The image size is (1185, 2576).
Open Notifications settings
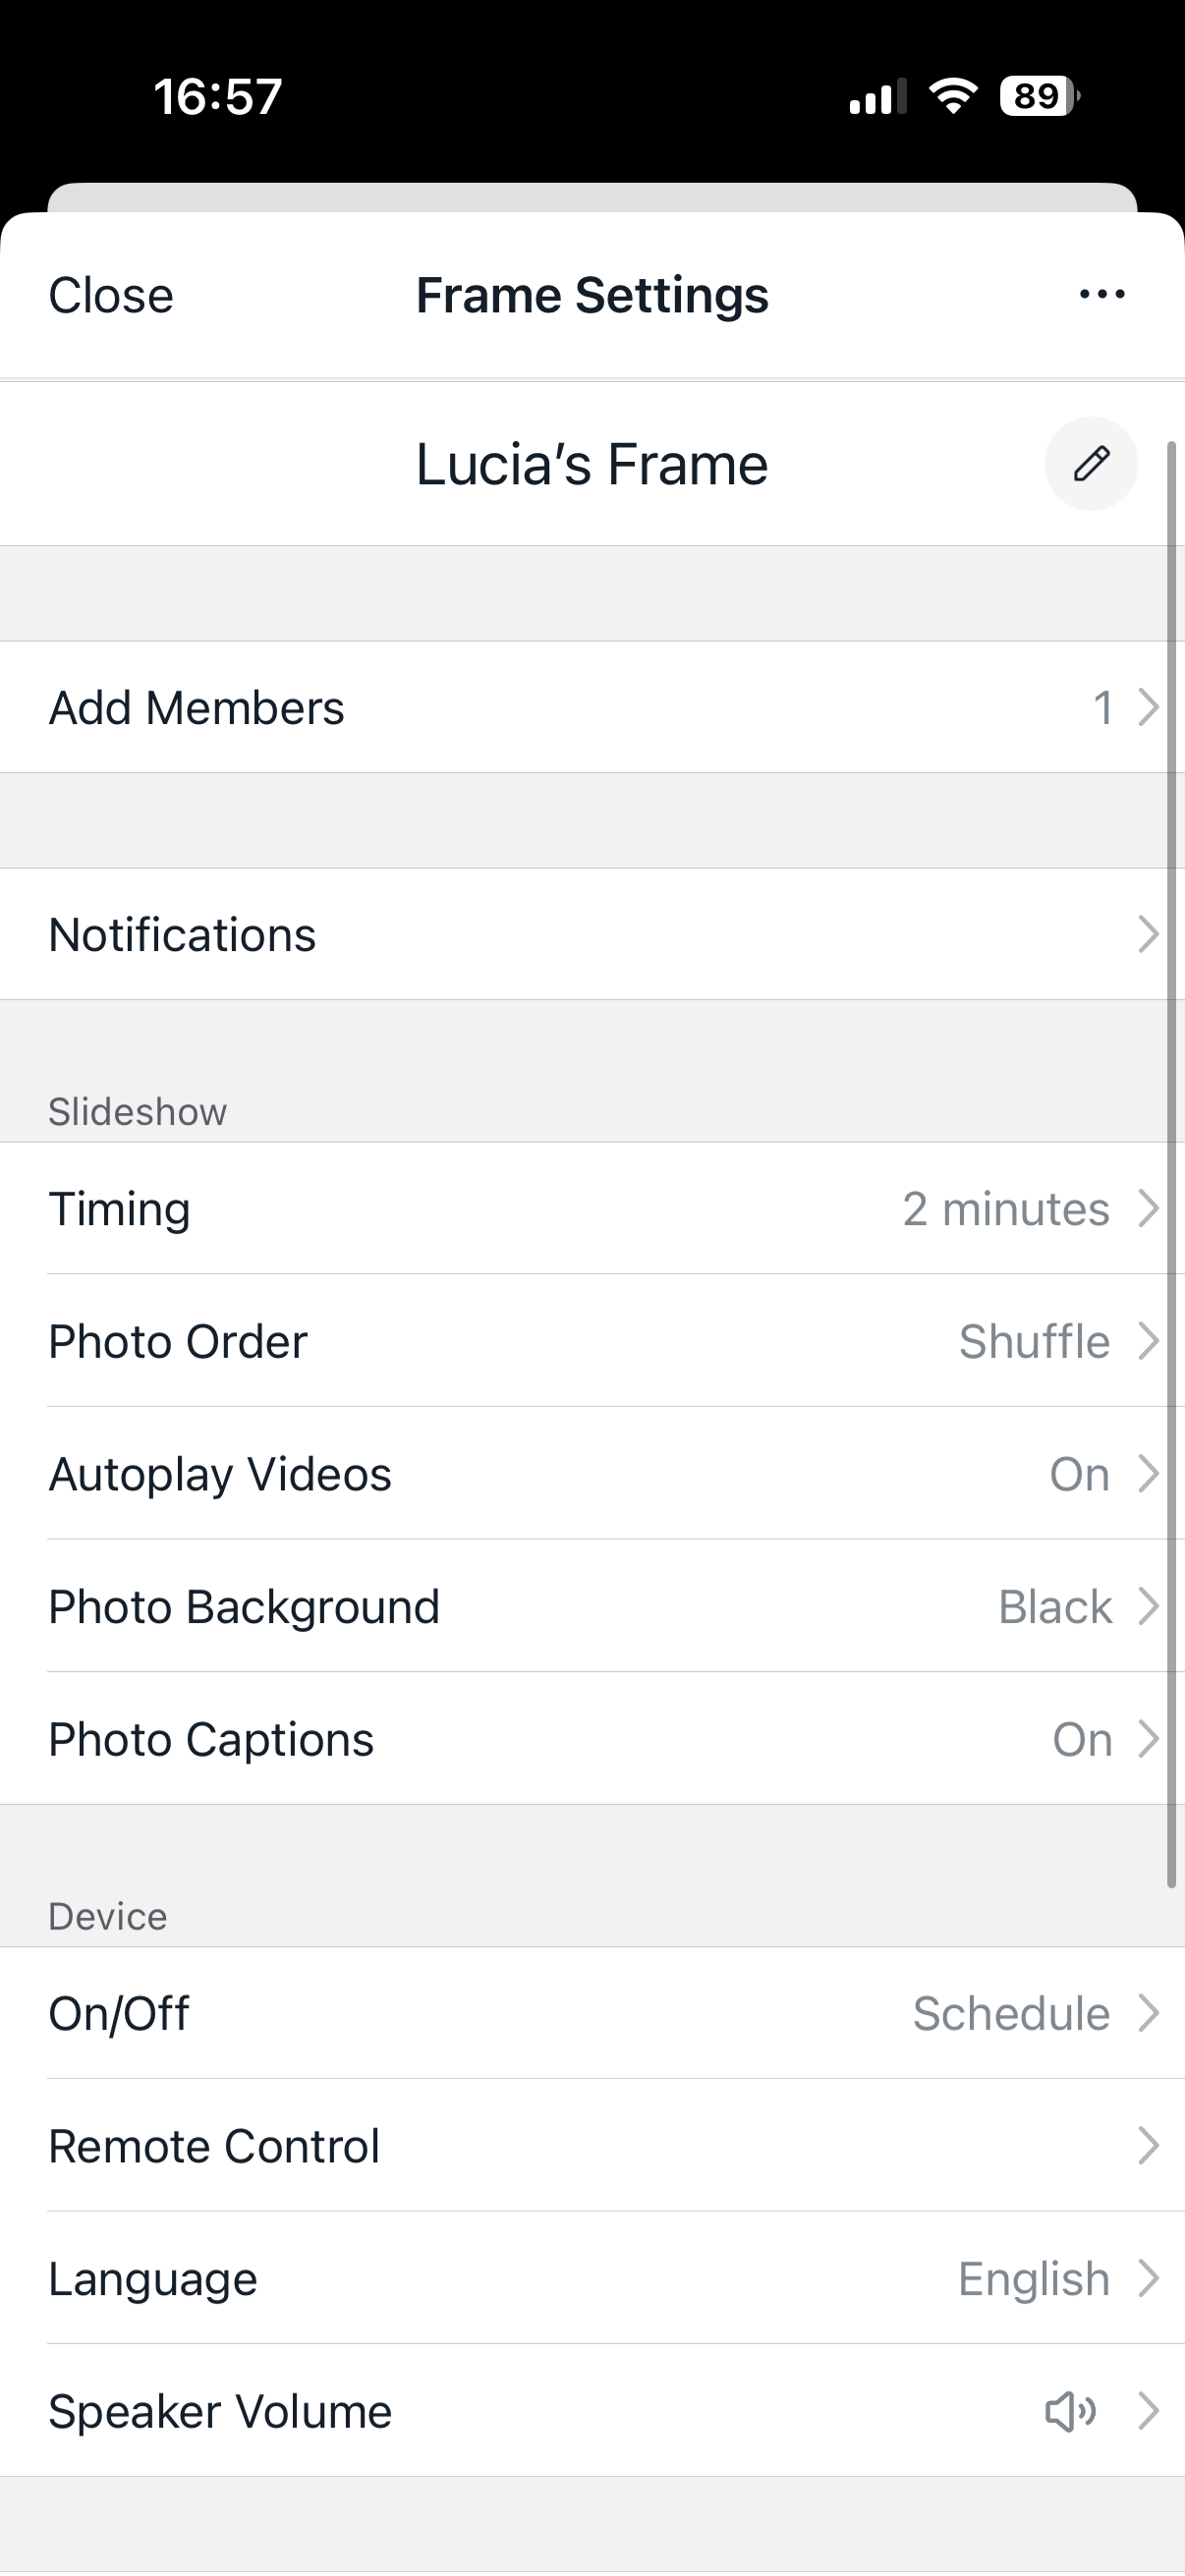pyautogui.click(x=592, y=935)
